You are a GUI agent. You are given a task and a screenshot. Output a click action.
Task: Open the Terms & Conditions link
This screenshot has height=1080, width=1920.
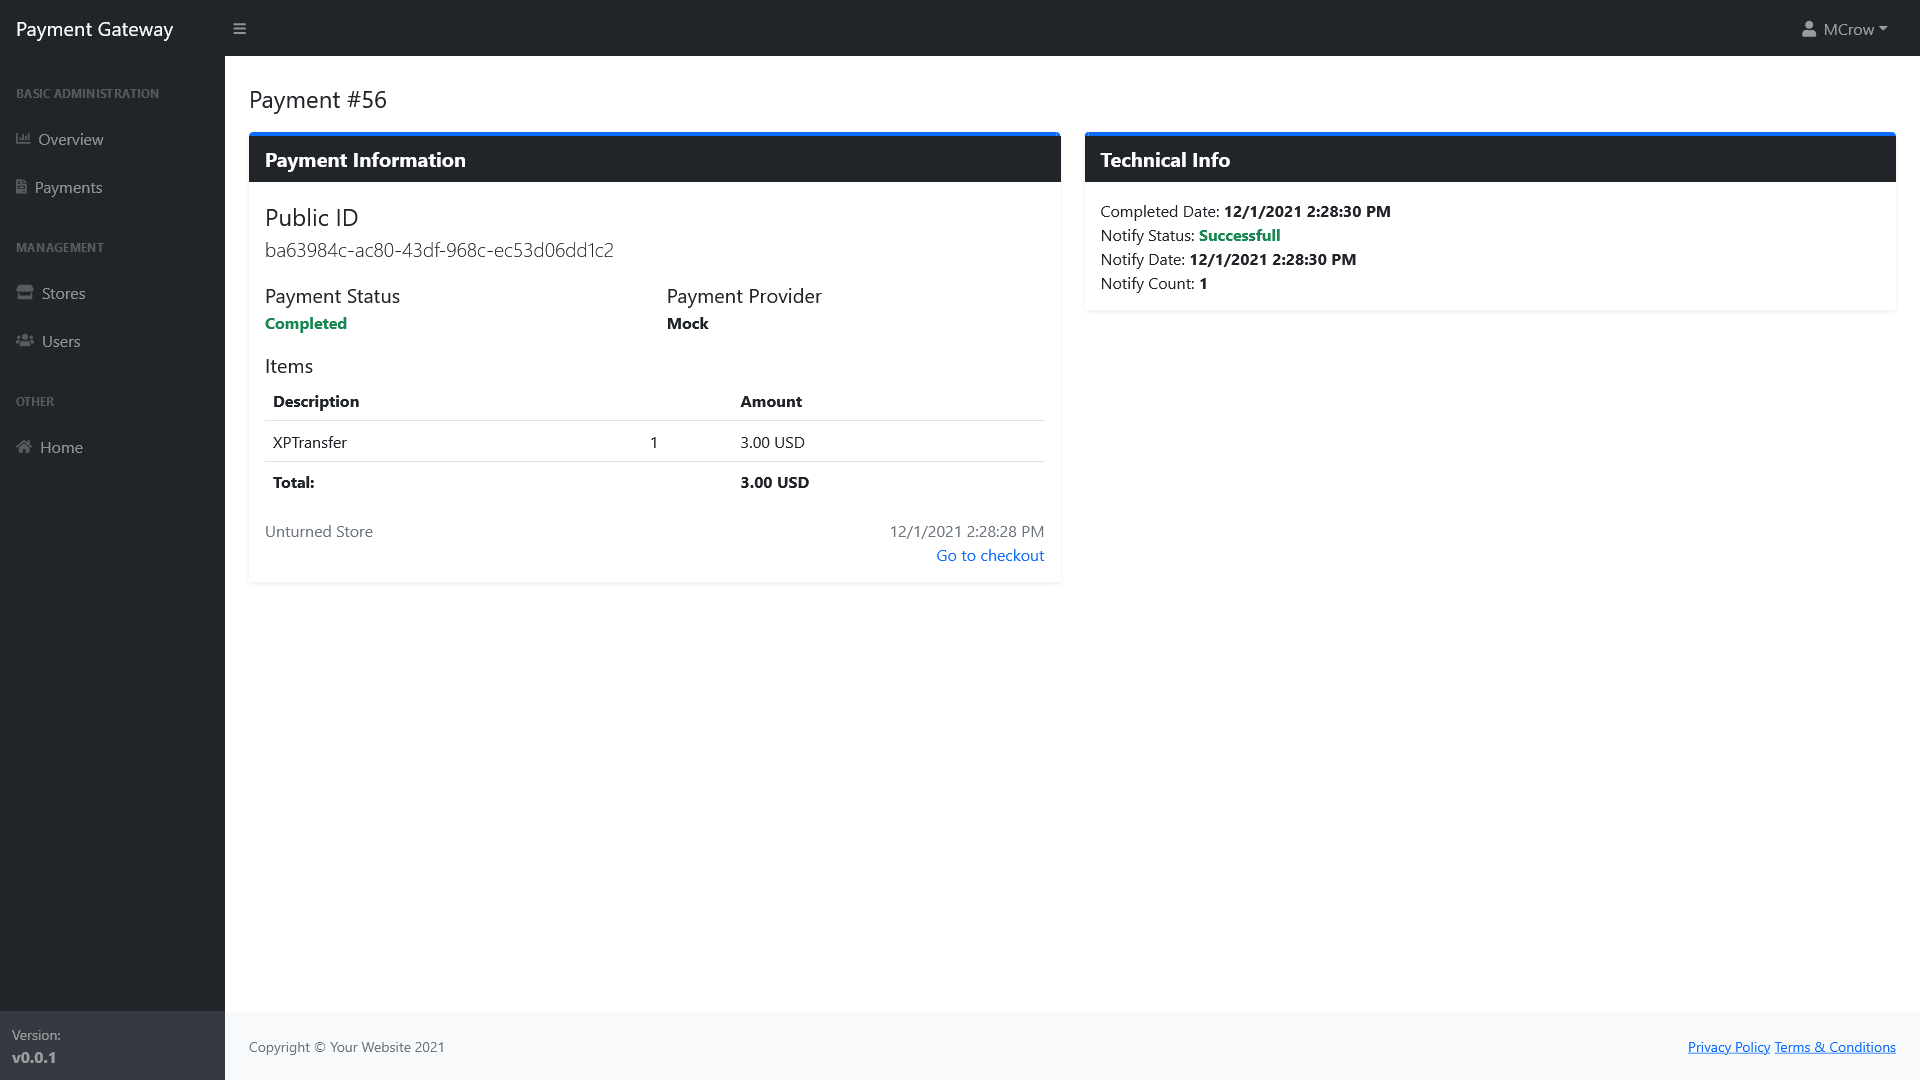point(1835,1047)
